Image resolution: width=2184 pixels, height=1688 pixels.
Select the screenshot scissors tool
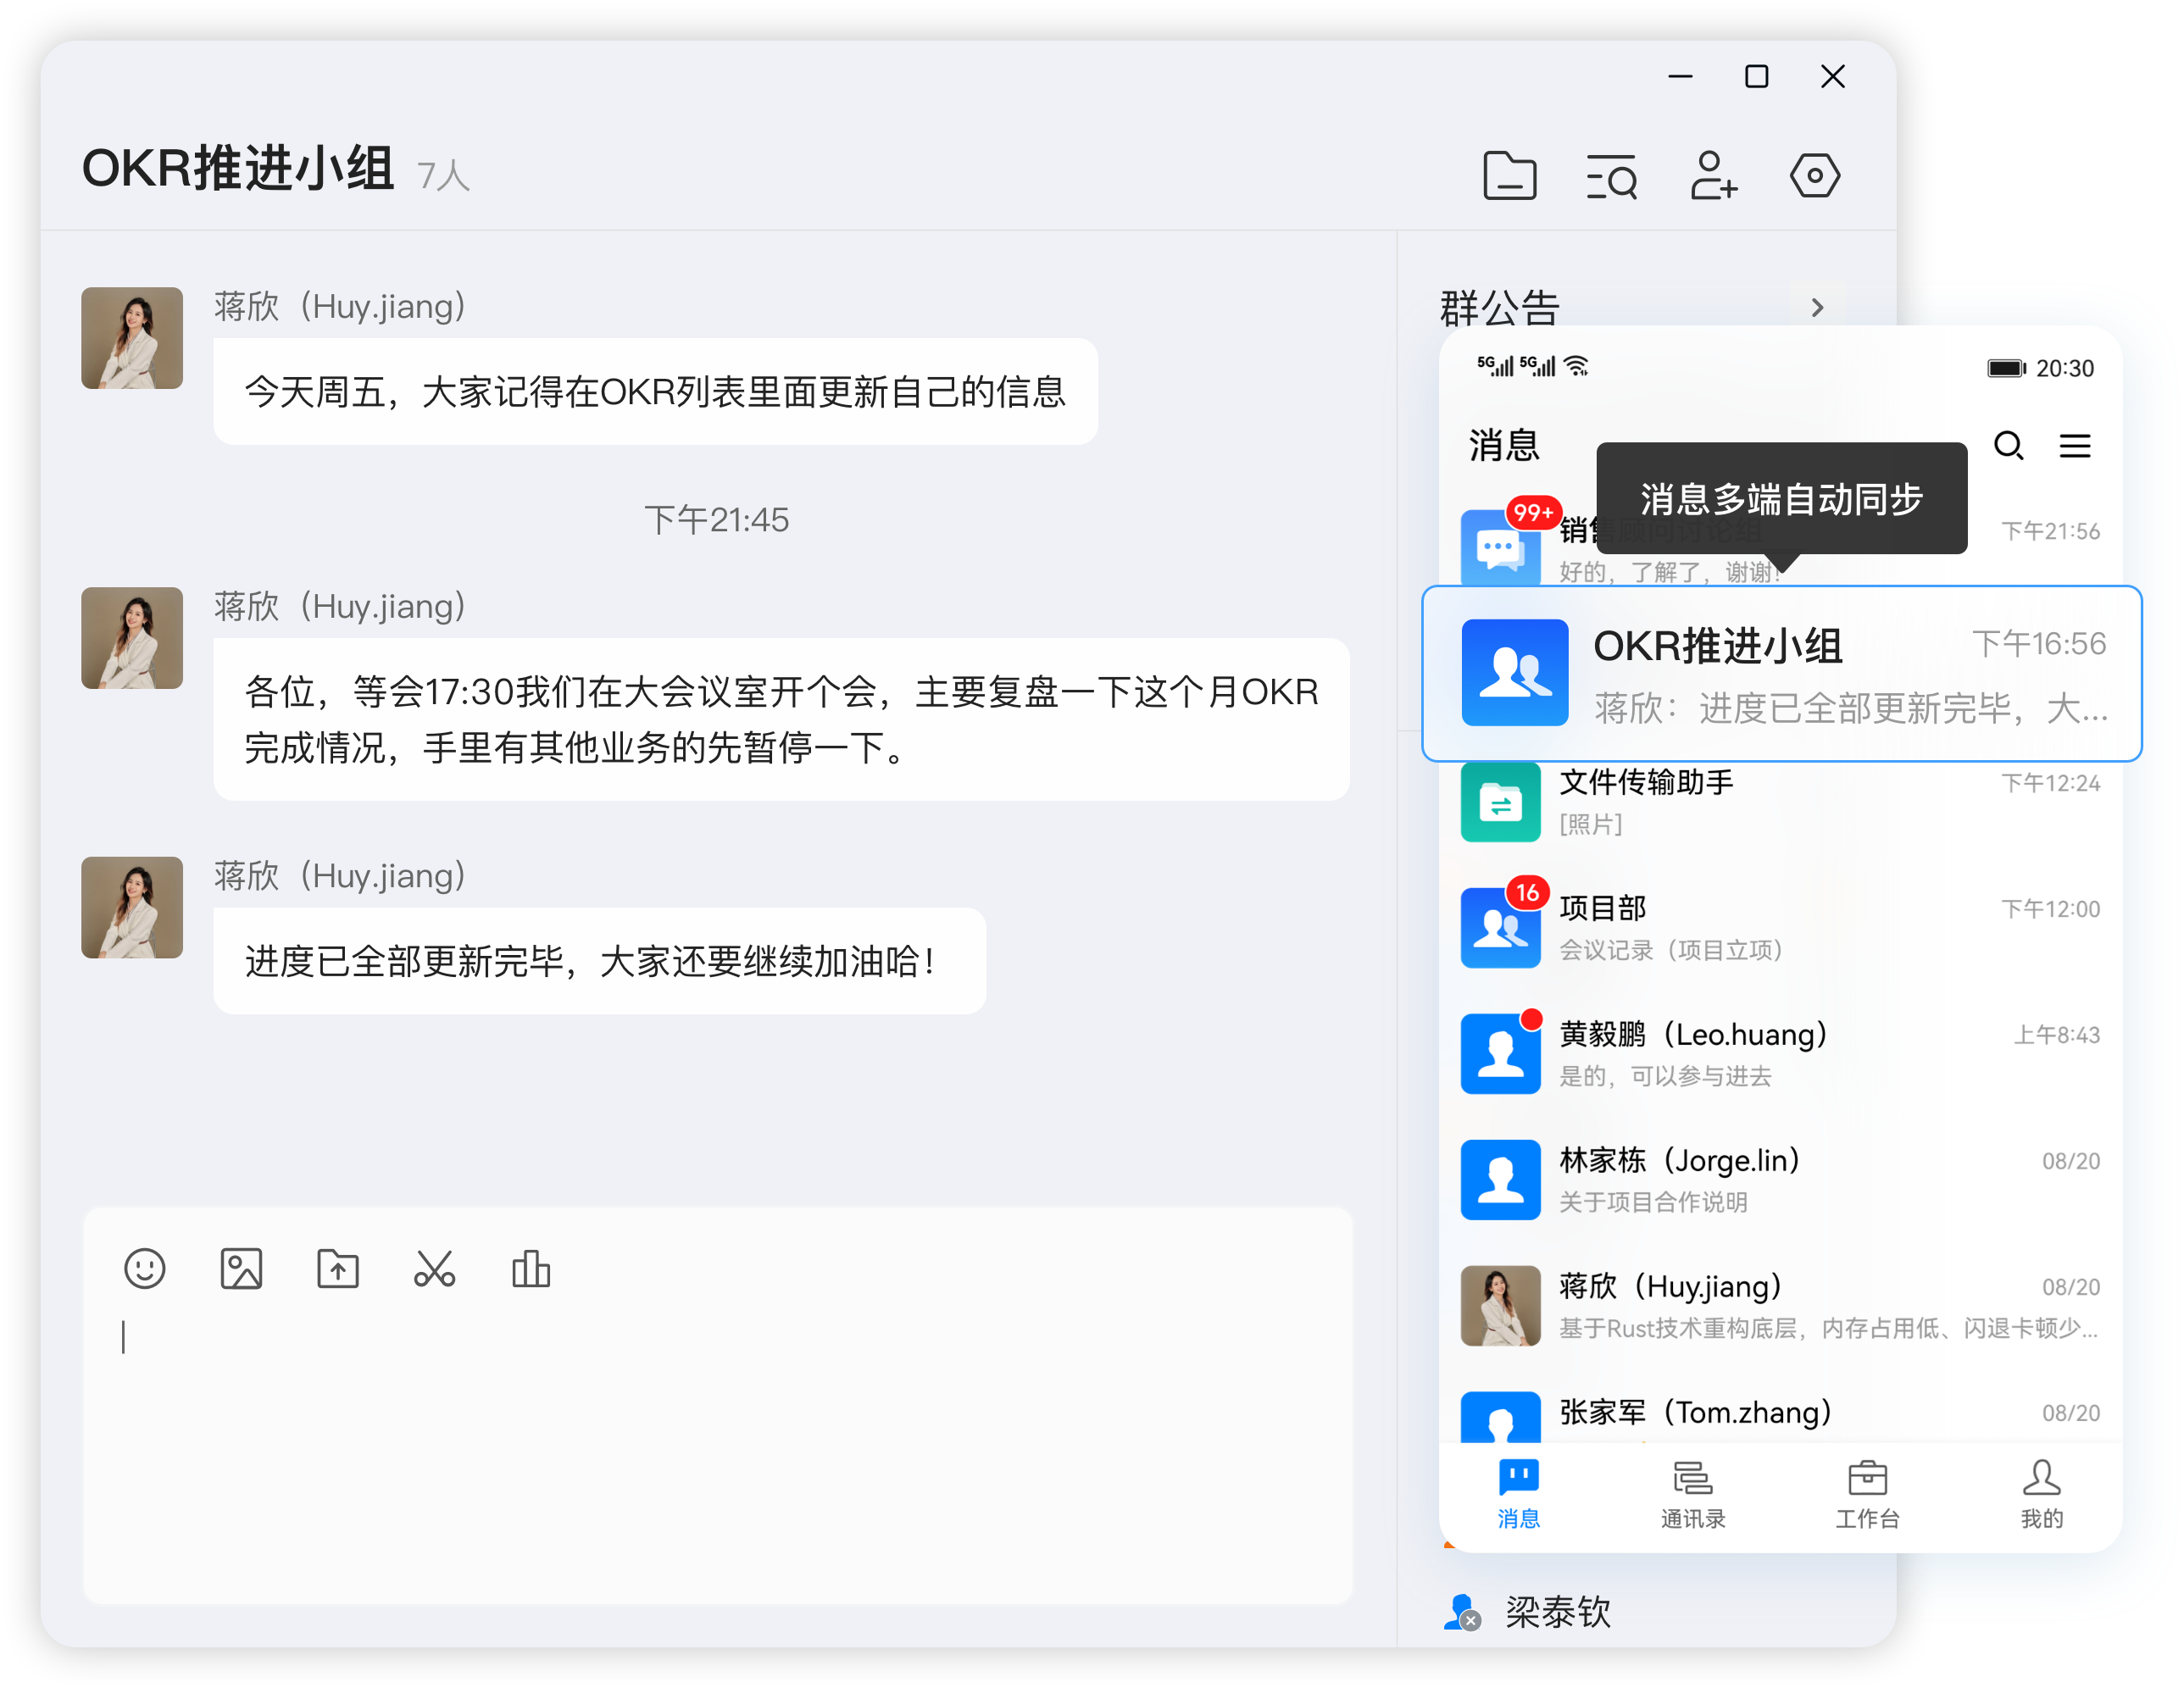pyautogui.click(x=434, y=1269)
